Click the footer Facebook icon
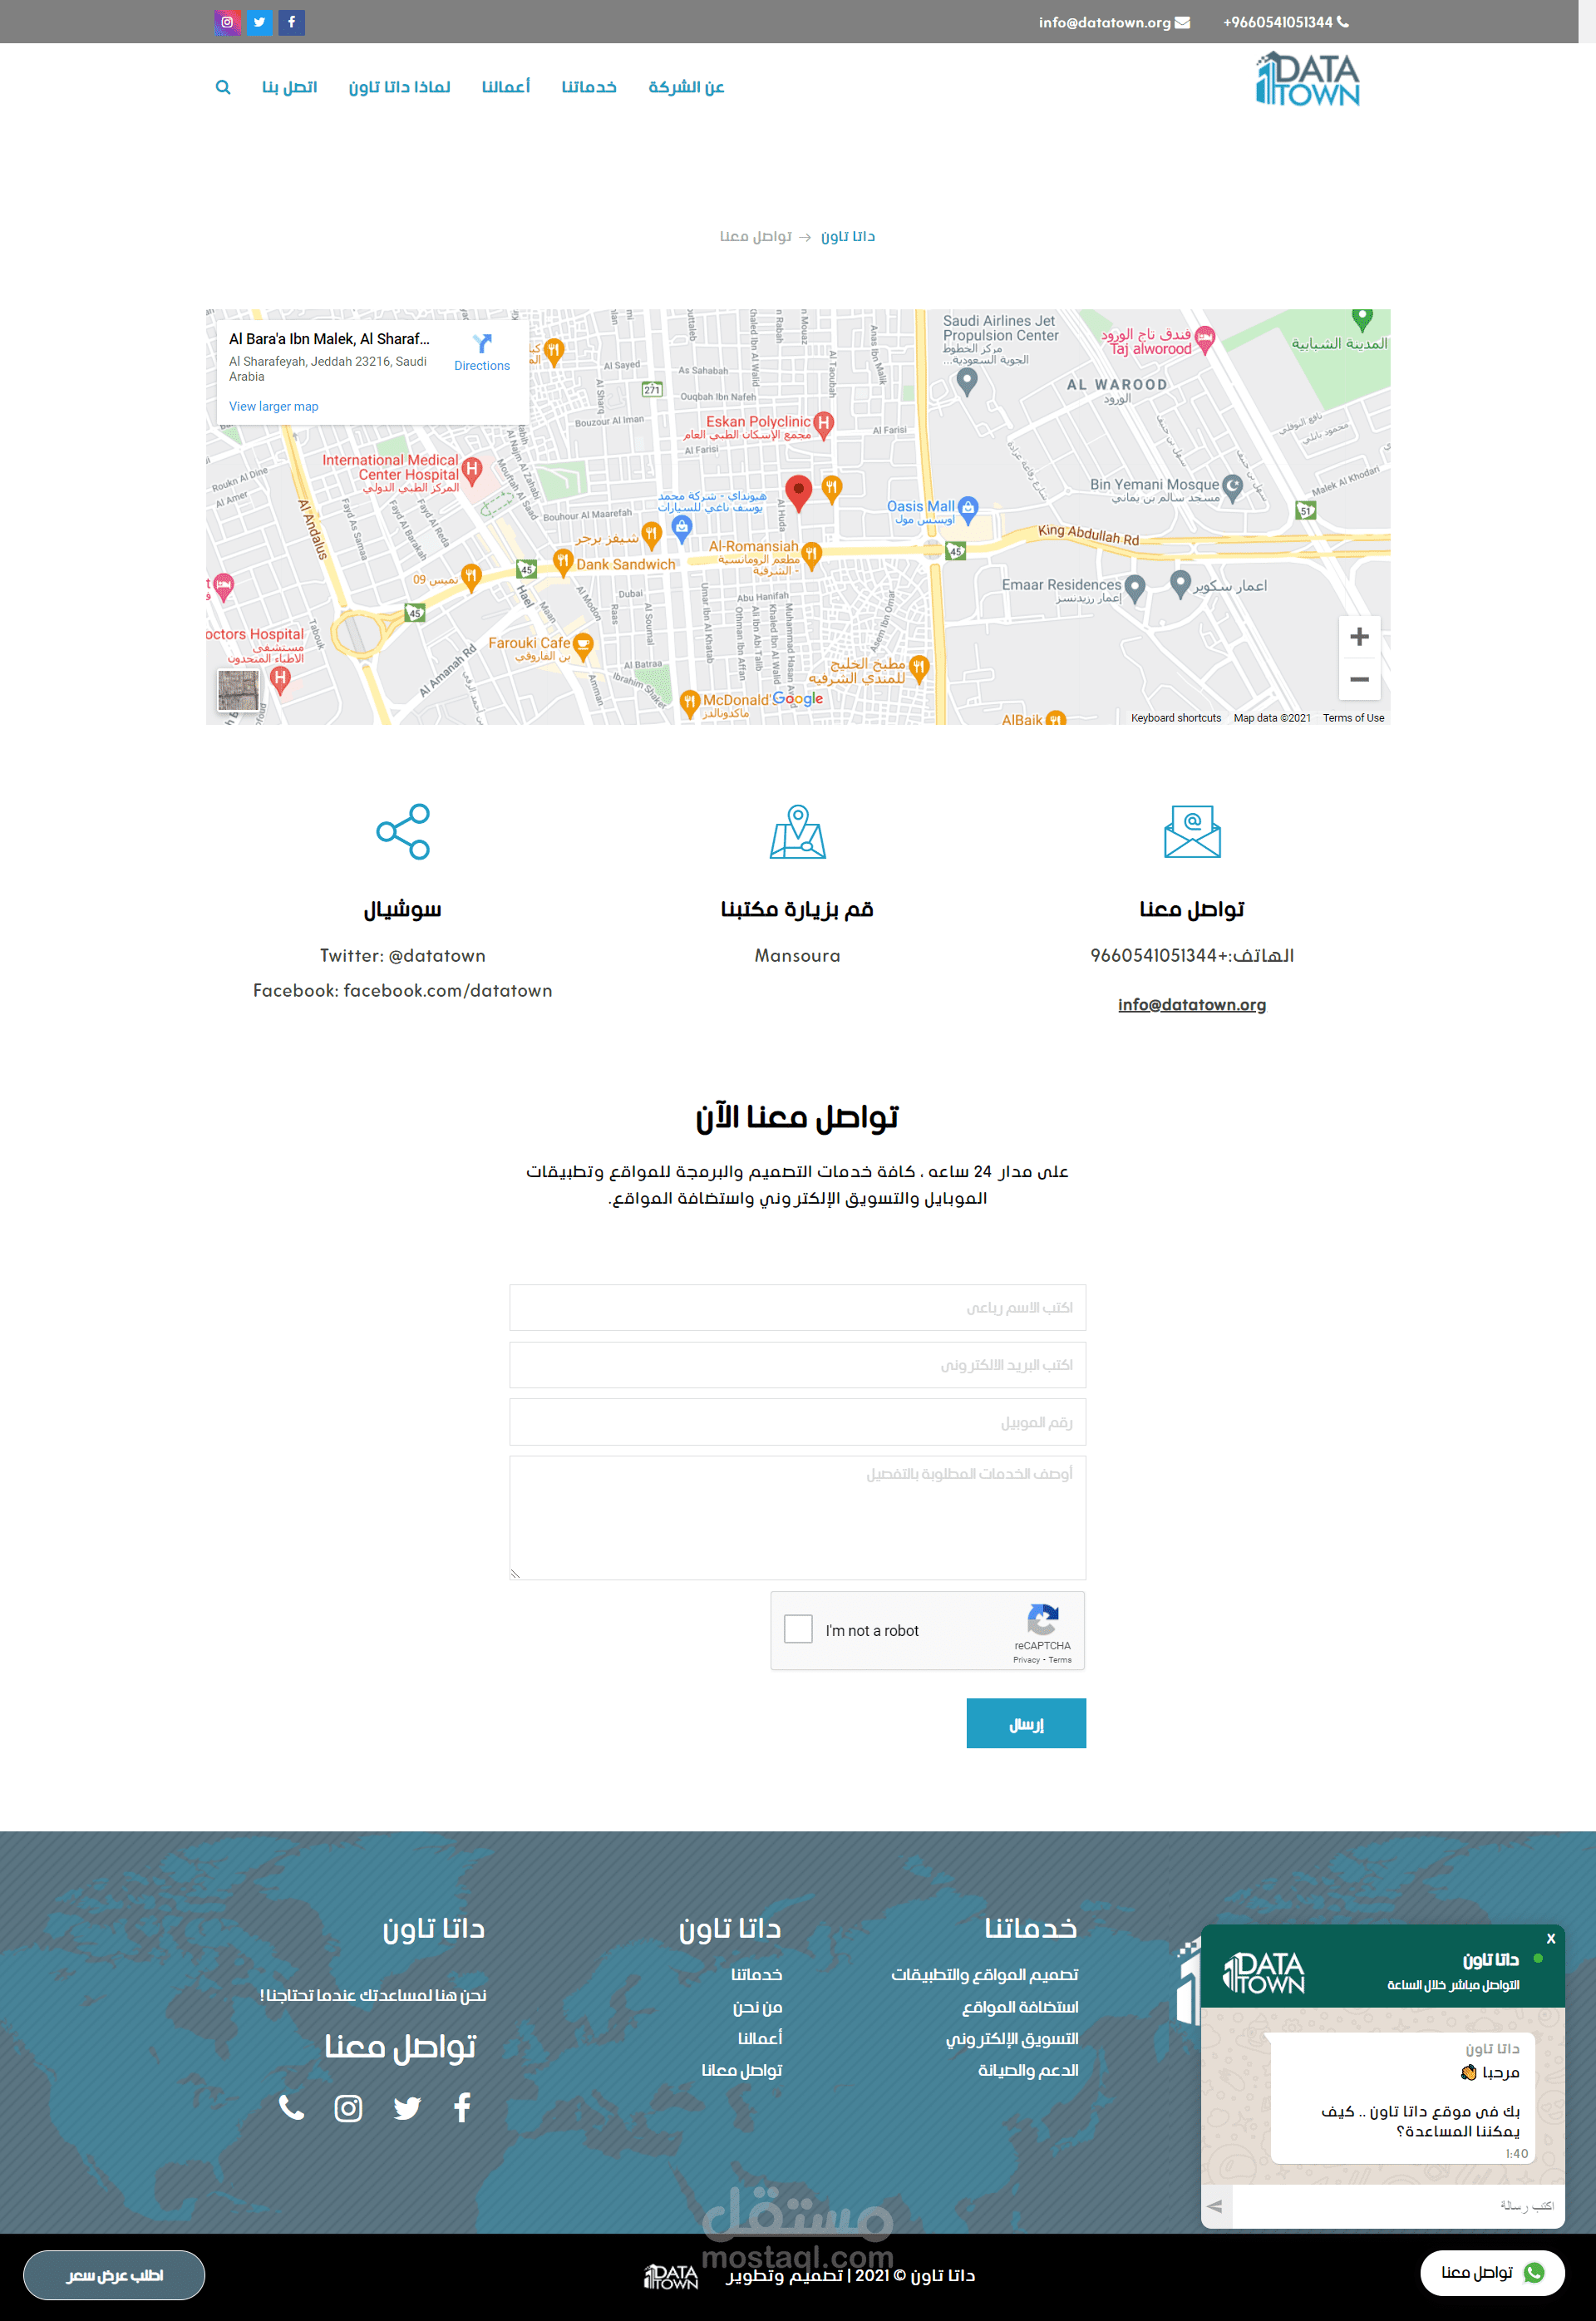1596x2321 pixels. tap(462, 2108)
